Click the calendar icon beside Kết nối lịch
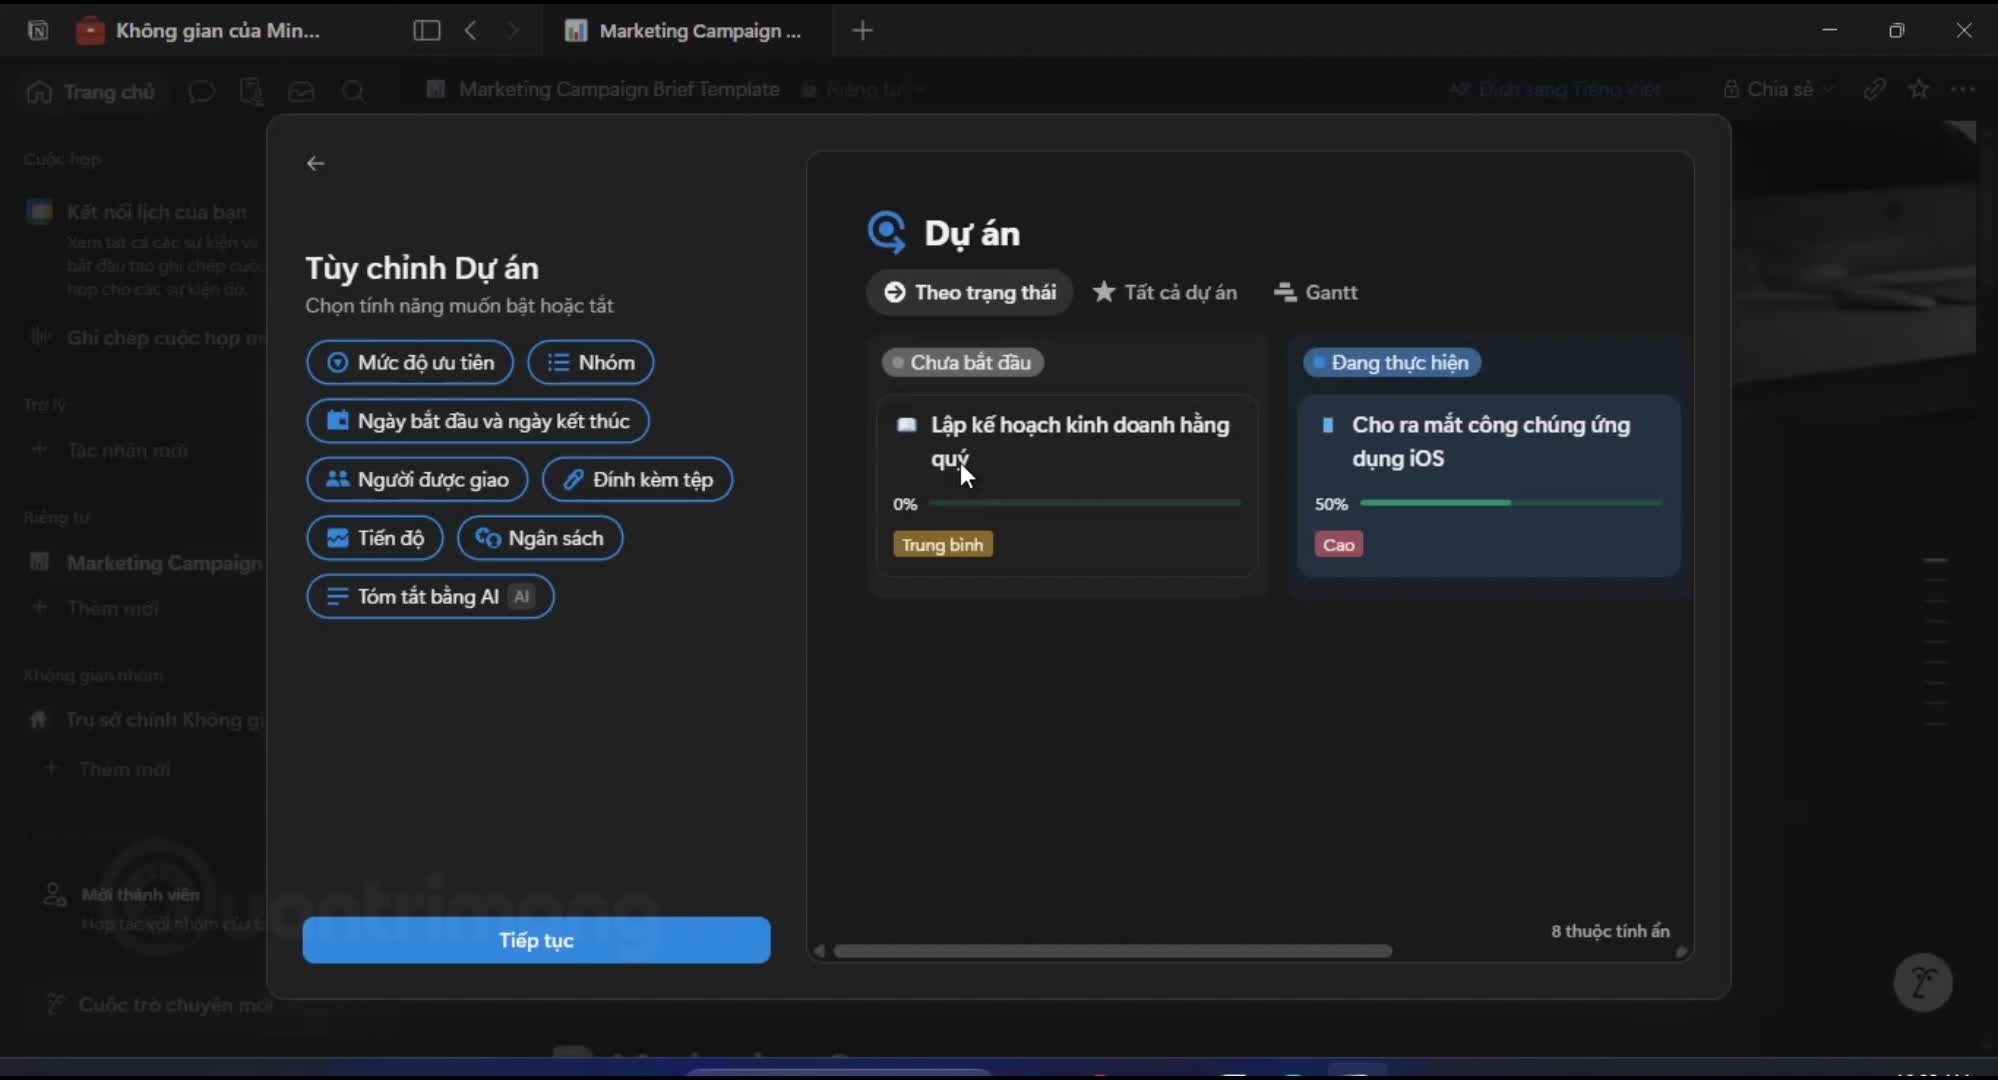The width and height of the screenshot is (1998, 1080). point(40,212)
